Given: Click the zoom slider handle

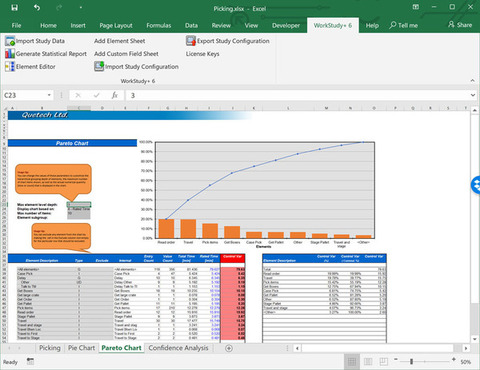Looking at the screenshot, I should click(x=412, y=361).
